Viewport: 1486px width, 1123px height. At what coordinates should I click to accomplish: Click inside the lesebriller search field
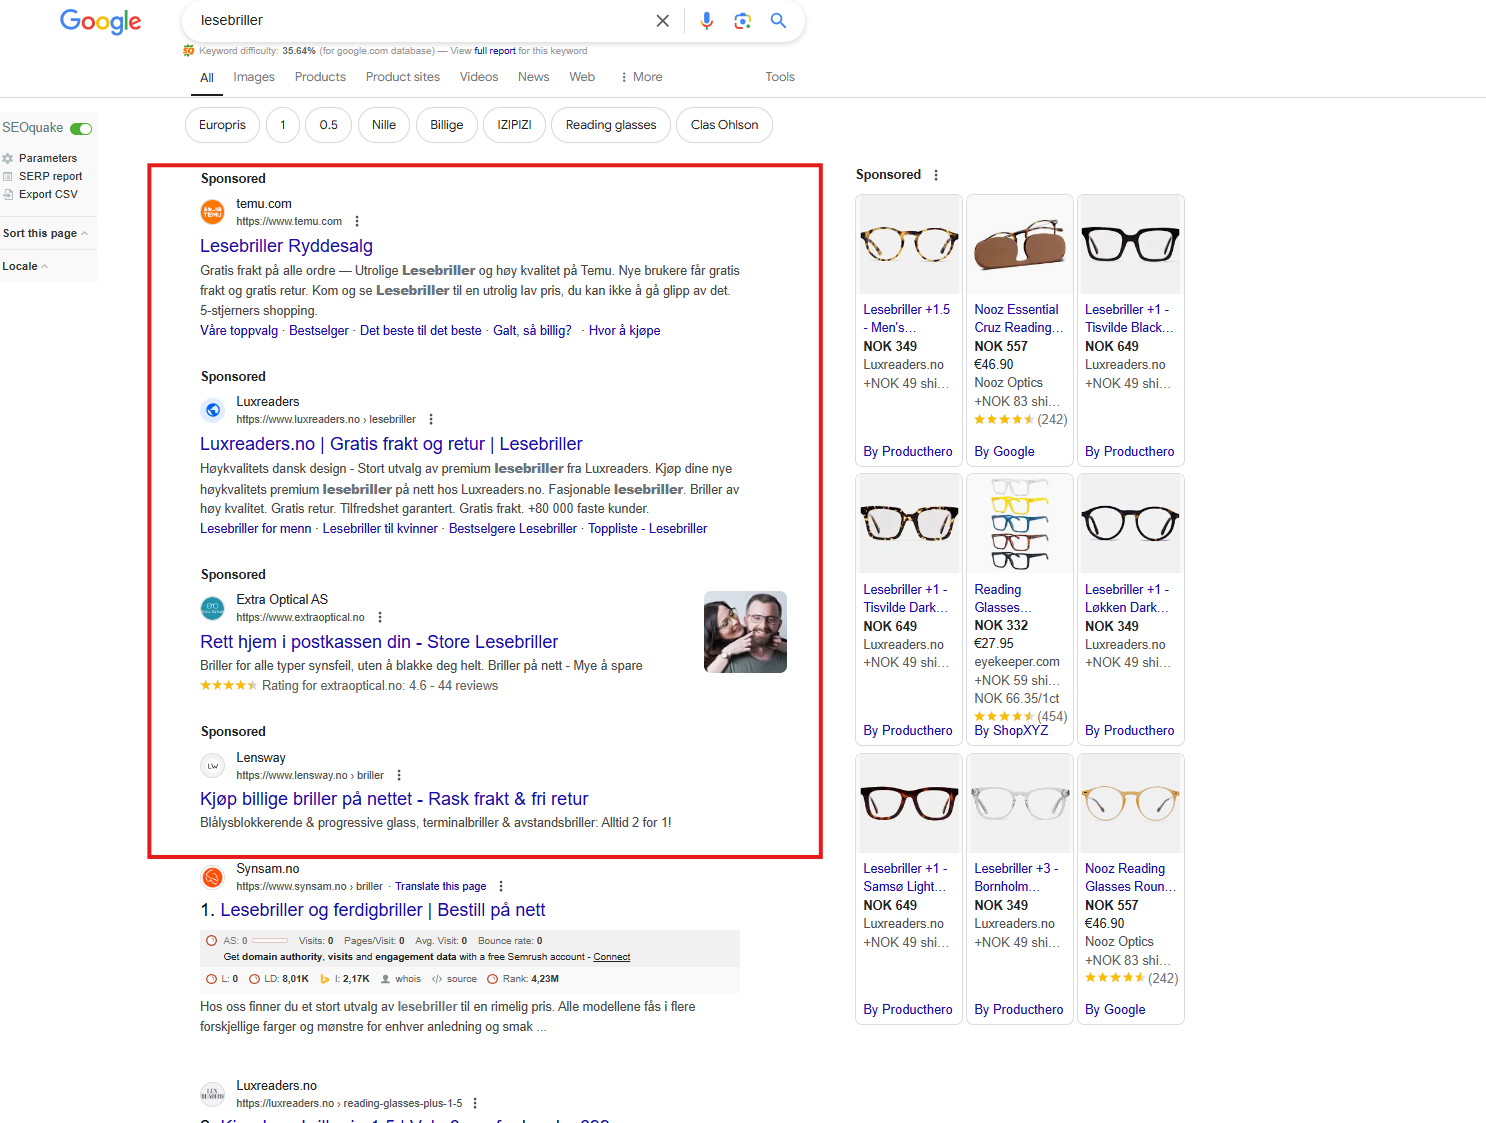tap(420, 21)
